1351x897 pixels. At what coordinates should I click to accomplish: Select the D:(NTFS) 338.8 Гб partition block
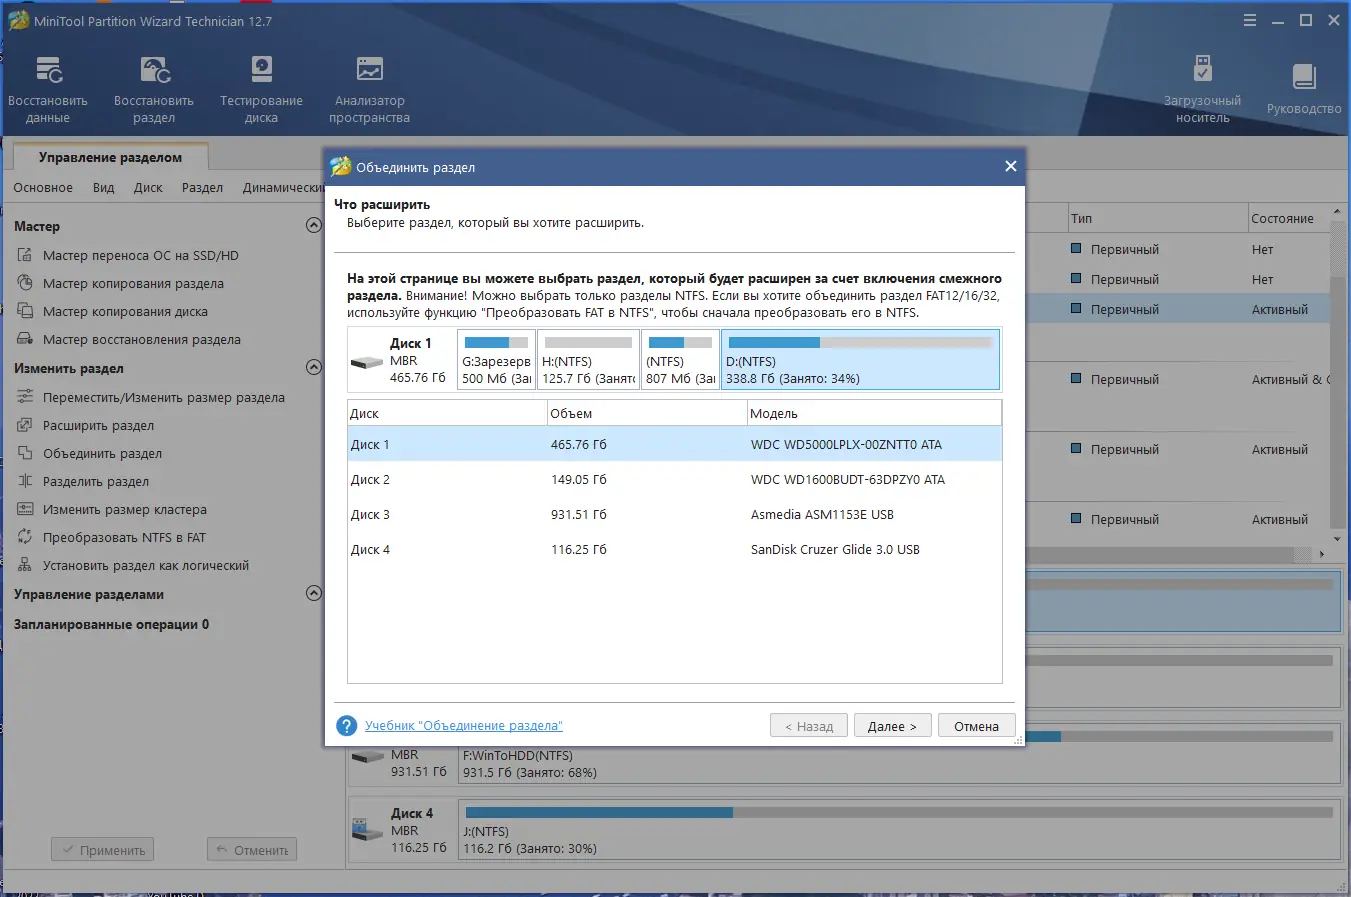pos(861,360)
